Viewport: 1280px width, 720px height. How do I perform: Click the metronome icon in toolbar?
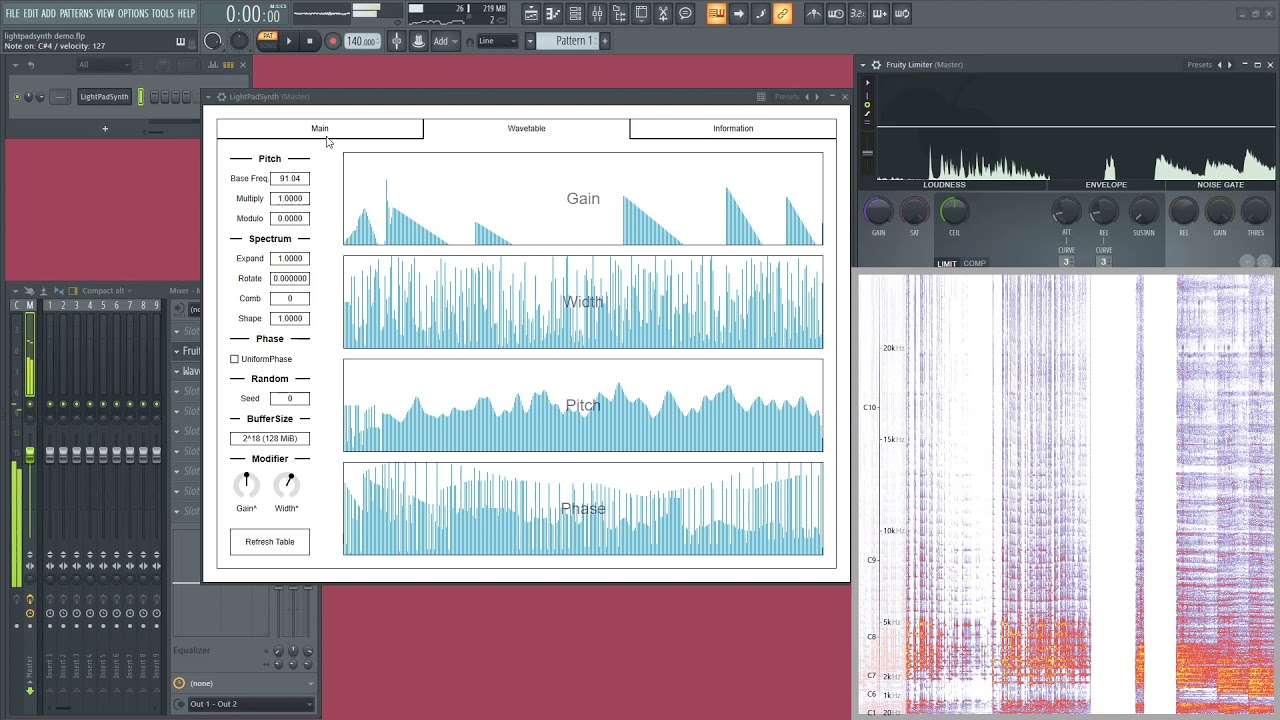813,14
